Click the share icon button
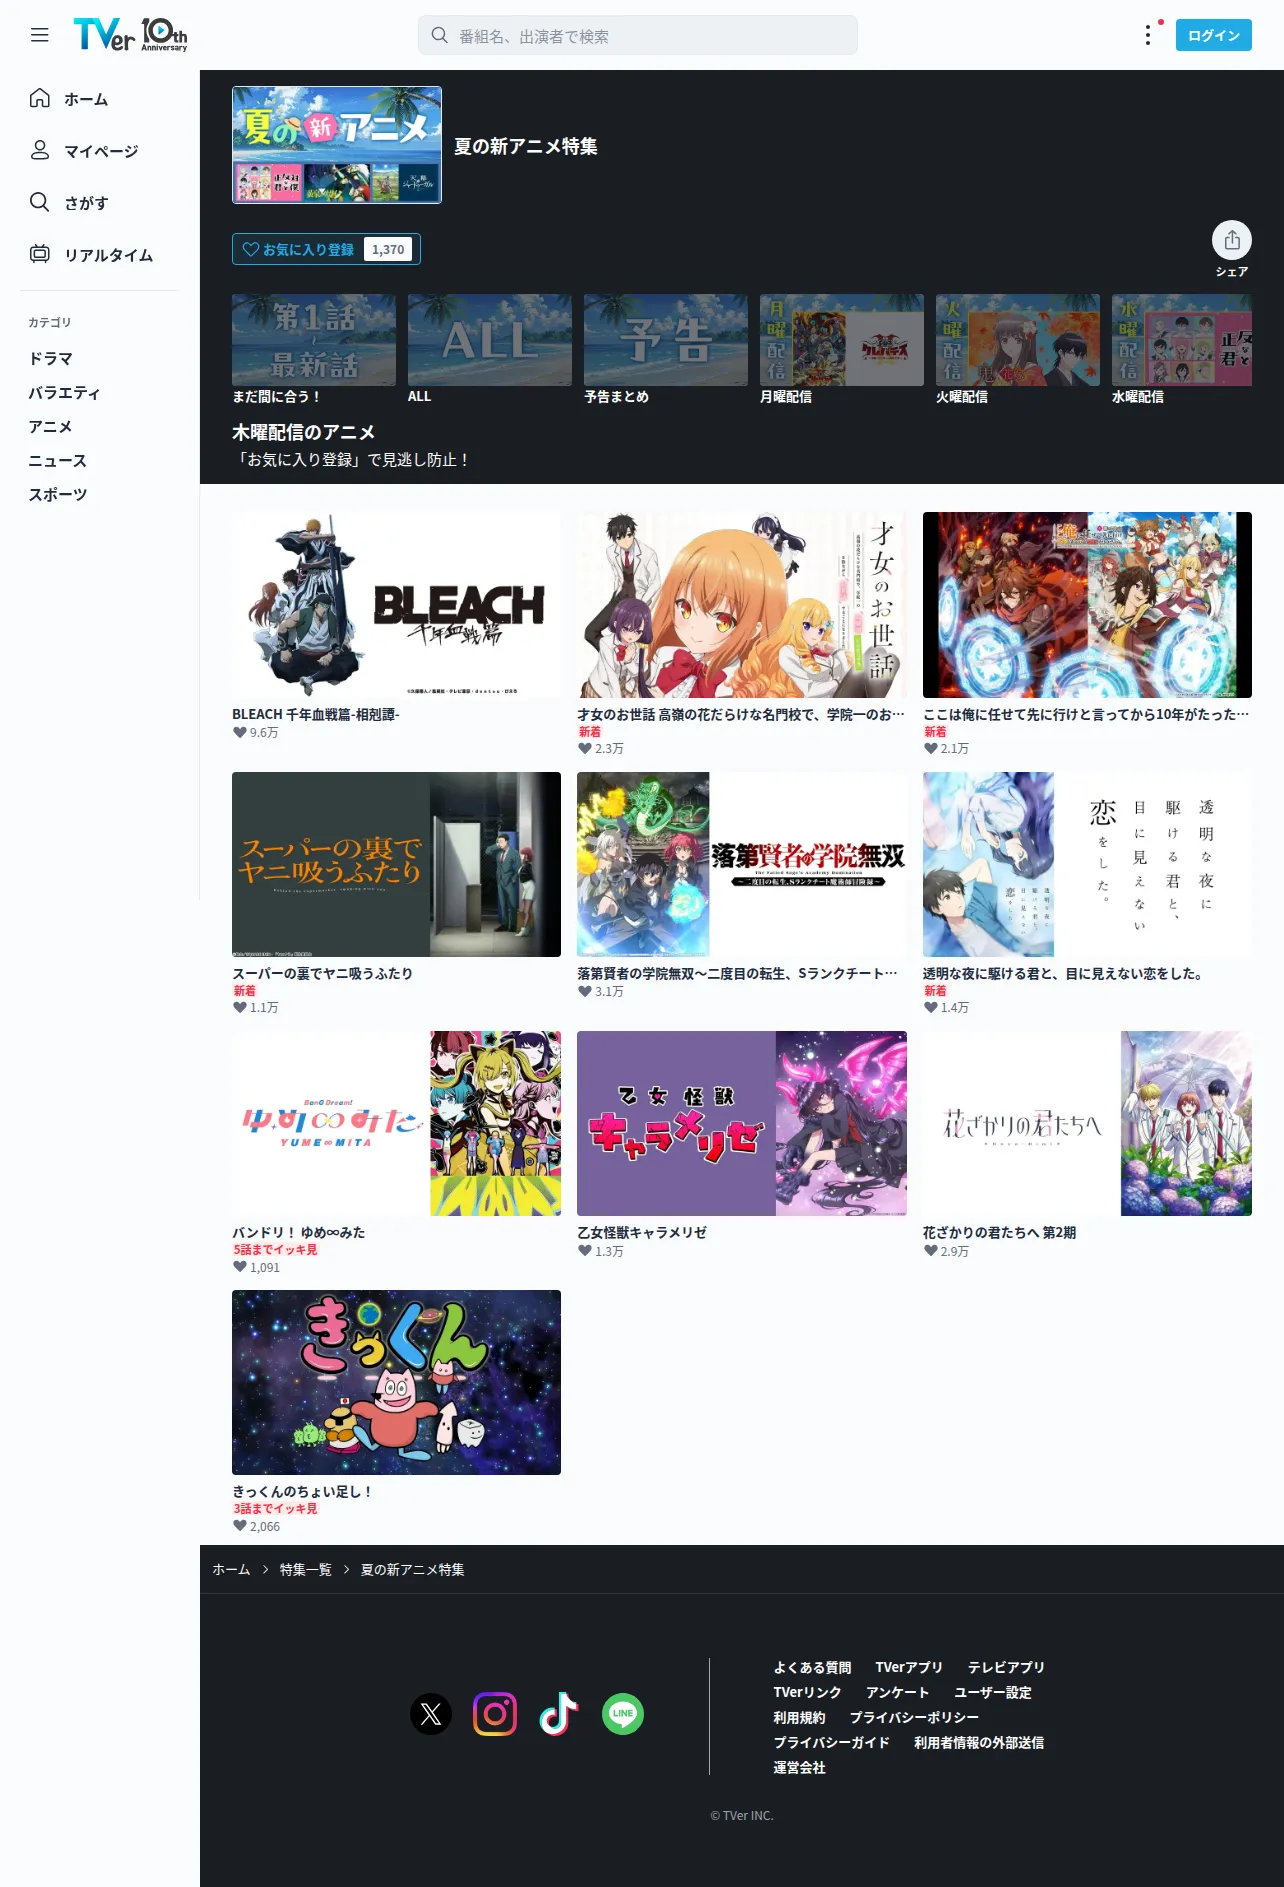Viewport: 1284px width, 1887px height. (x=1232, y=240)
